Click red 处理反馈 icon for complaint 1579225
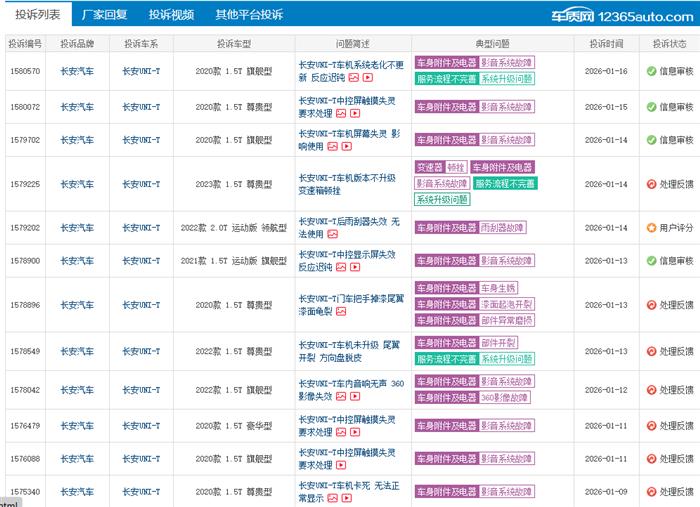The width and height of the screenshot is (700, 507). [x=651, y=184]
